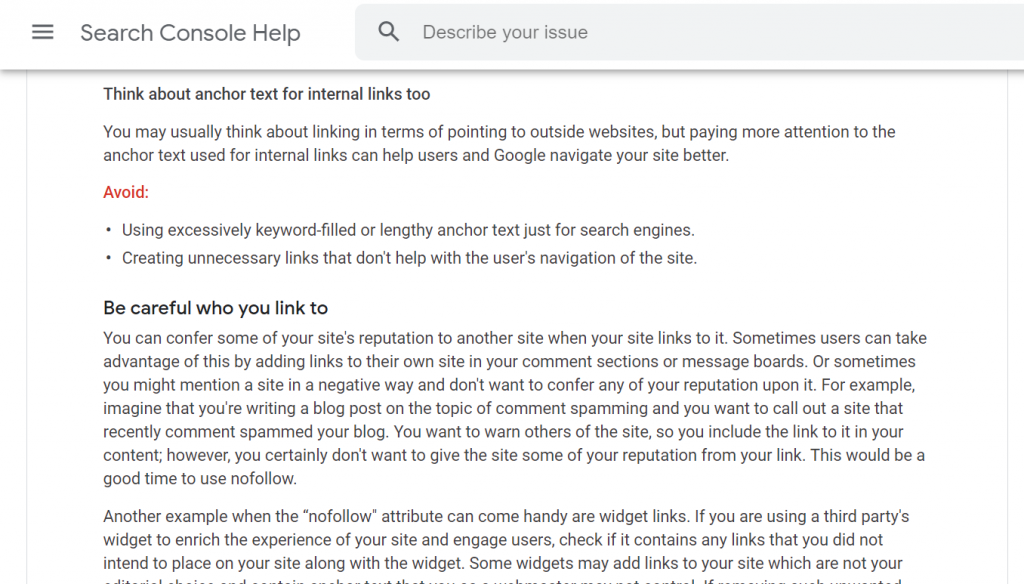
Task: Click the 'Be careful who you link to' heading
Action: pos(215,308)
